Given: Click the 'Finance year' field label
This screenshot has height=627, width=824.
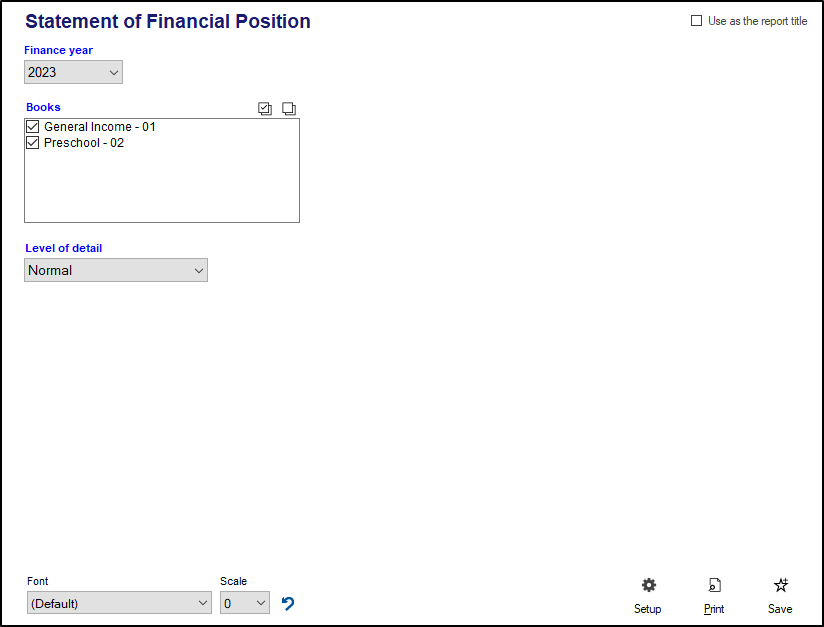Looking at the screenshot, I should coord(59,50).
